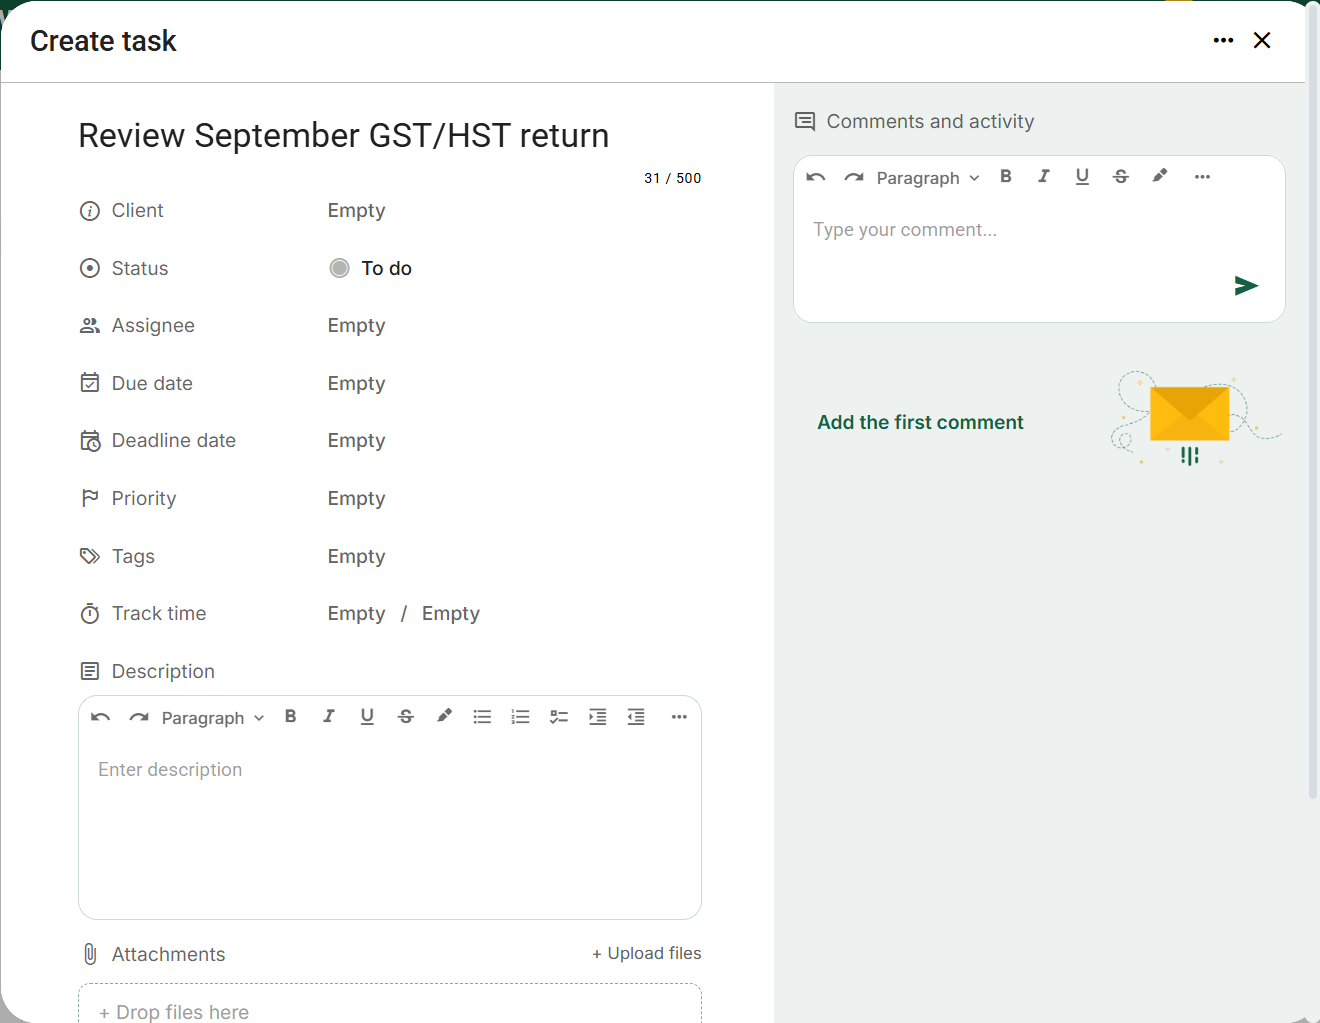Viewport: 1320px width, 1023px height.
Task: Click the task title field
Action: click(x=390, y=136)
